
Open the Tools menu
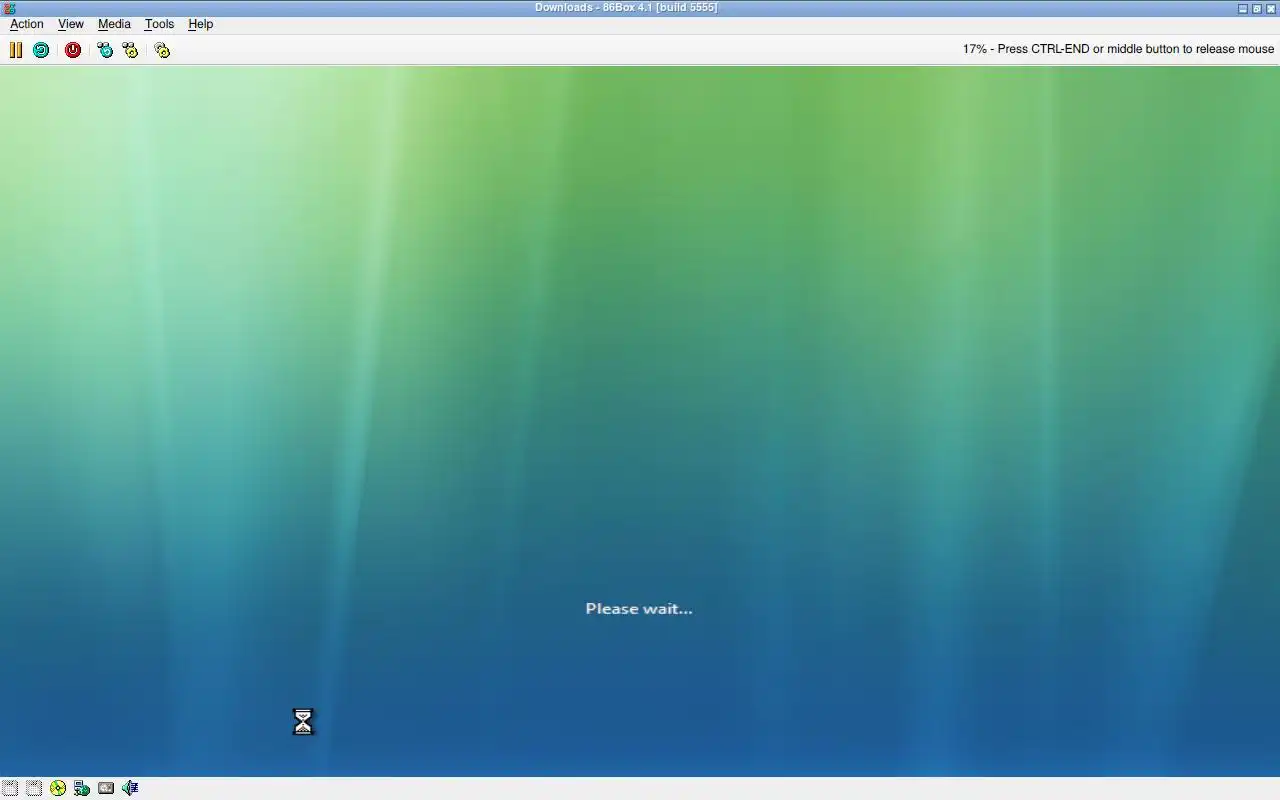pos(159,24)
